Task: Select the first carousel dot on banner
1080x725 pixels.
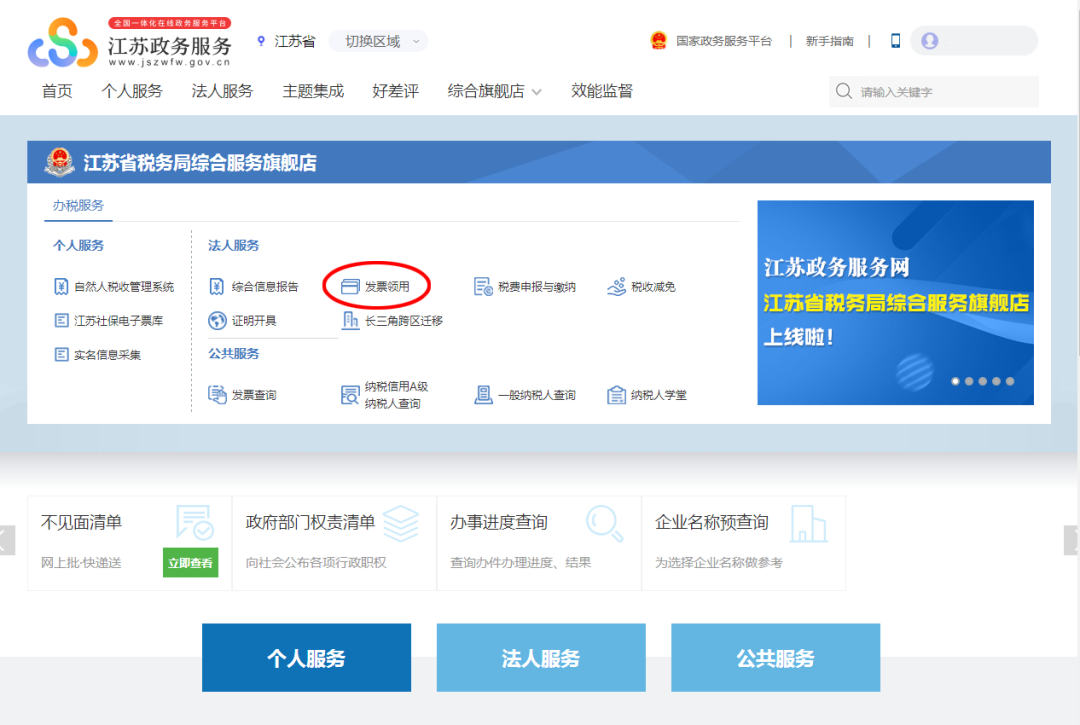Action: (955, 381)
